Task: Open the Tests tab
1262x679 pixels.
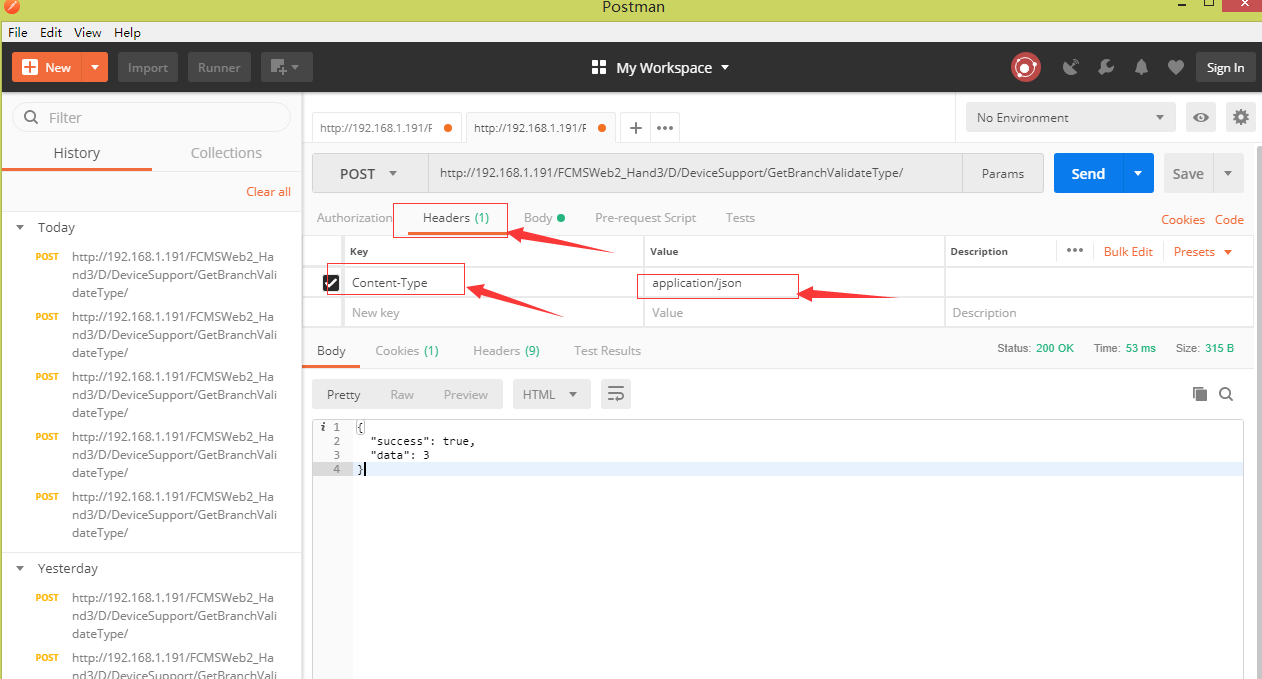Action: tap(740, 217)
